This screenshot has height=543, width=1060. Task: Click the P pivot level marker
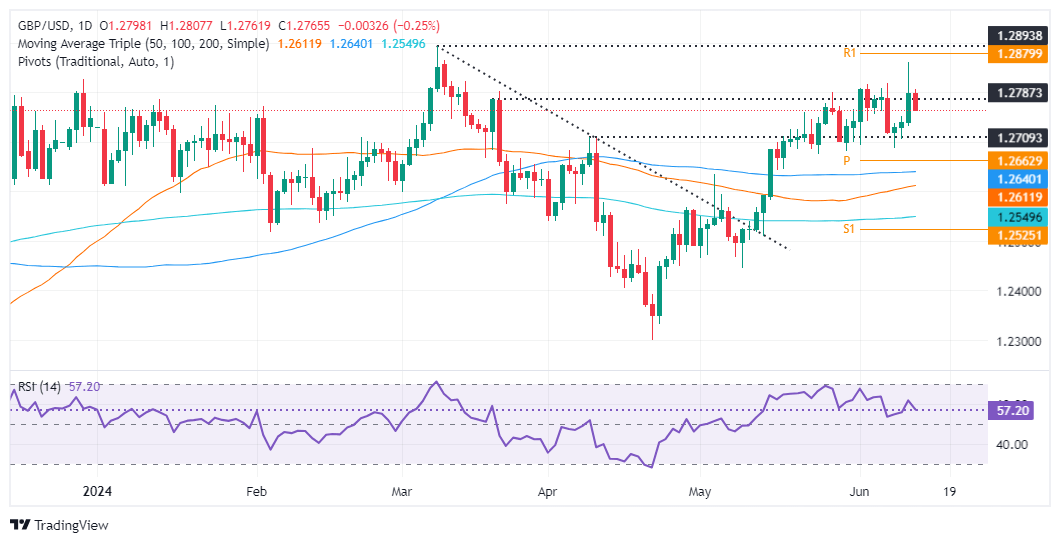[x=846, y=160]
